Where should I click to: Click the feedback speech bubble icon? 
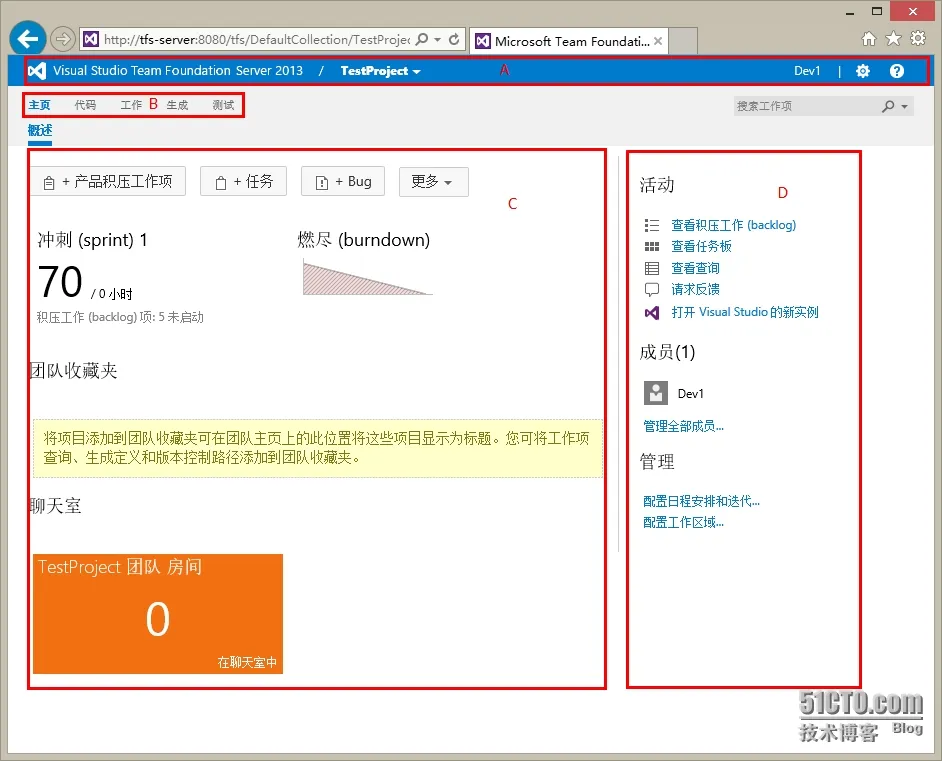tap(652, 290)
